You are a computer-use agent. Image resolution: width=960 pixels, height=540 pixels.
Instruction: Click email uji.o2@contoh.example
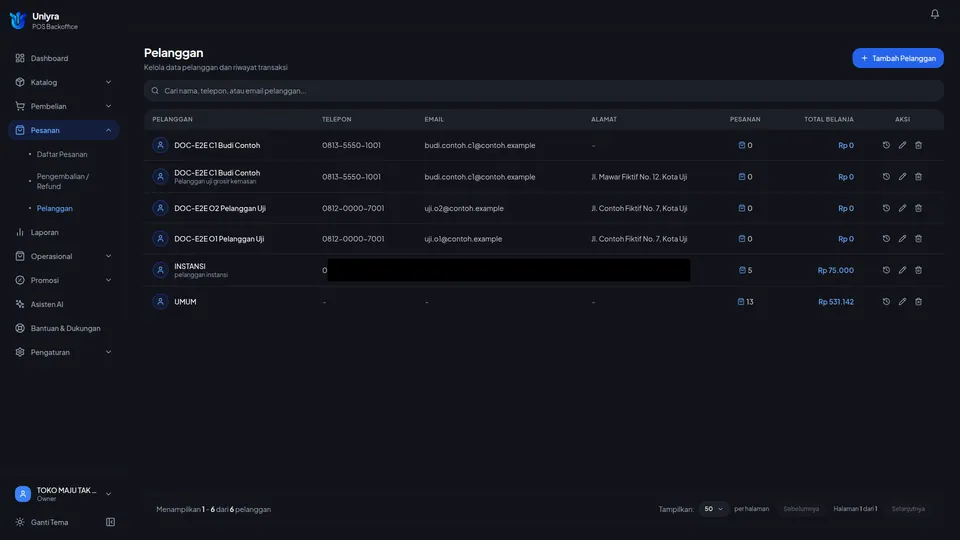(x=463, y=208)
